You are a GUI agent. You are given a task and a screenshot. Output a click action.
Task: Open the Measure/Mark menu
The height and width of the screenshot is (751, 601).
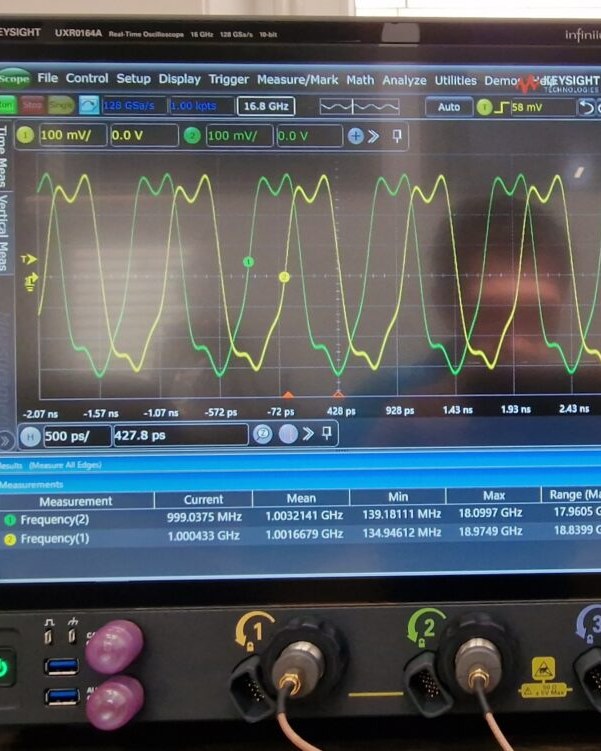297,80
